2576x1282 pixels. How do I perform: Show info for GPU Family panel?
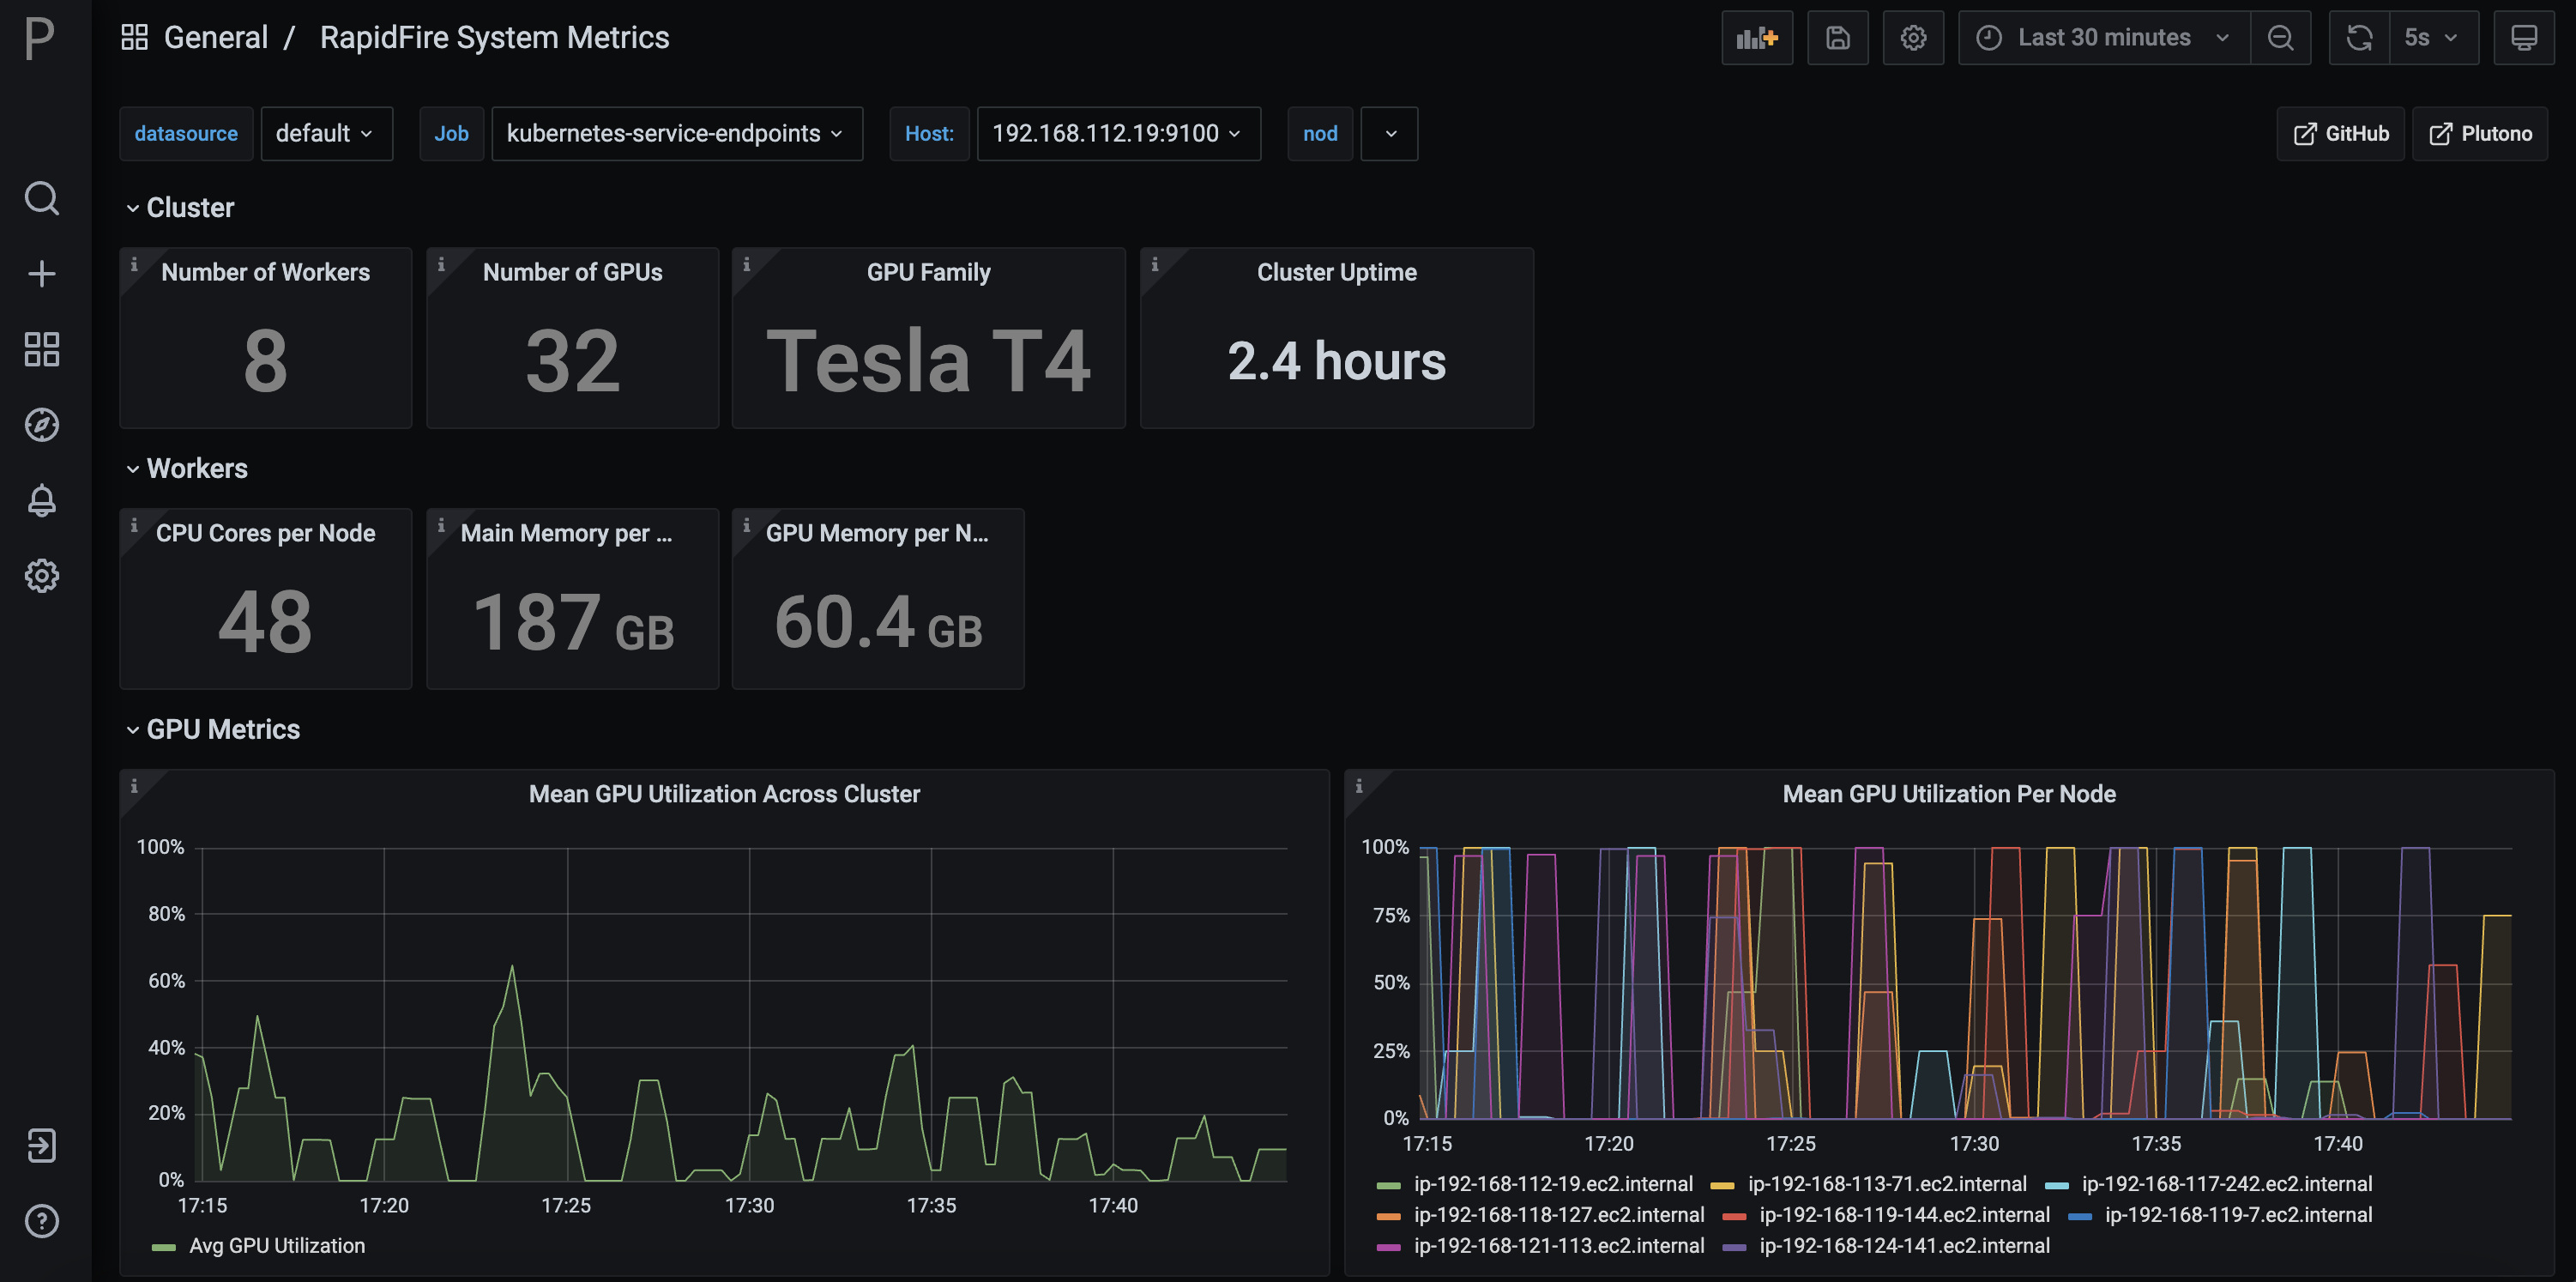(x=746, y=264)
